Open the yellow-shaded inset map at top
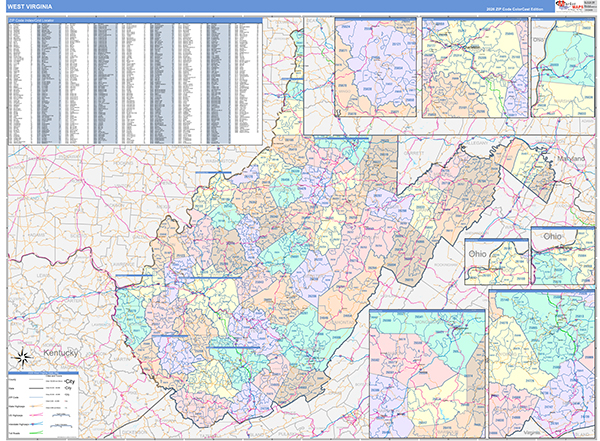Image resolution: width=600 pixels, height=441 pixels. (475, 68)
